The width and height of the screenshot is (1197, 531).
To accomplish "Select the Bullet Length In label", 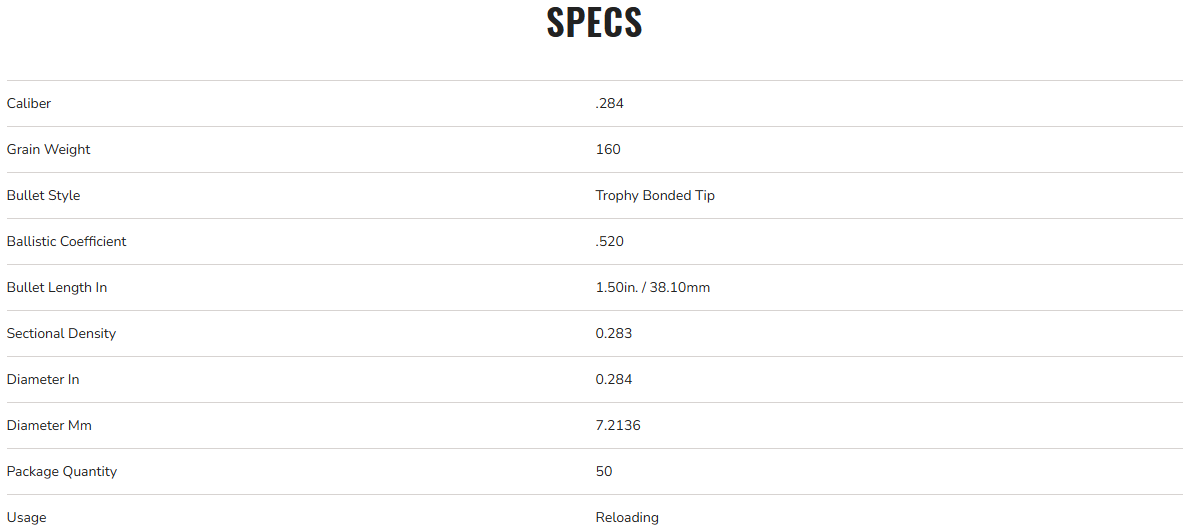I will coord(57,288).
